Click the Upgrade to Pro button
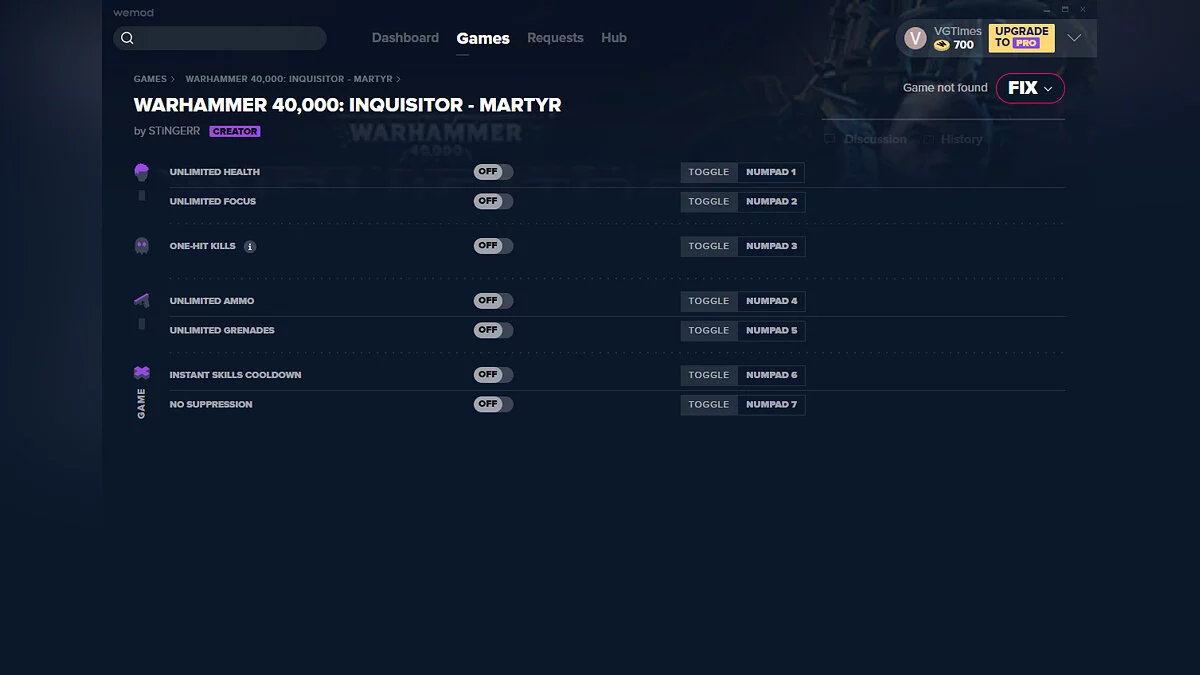This screenshot has width=1200, height=675. (x=1021, y=38)
